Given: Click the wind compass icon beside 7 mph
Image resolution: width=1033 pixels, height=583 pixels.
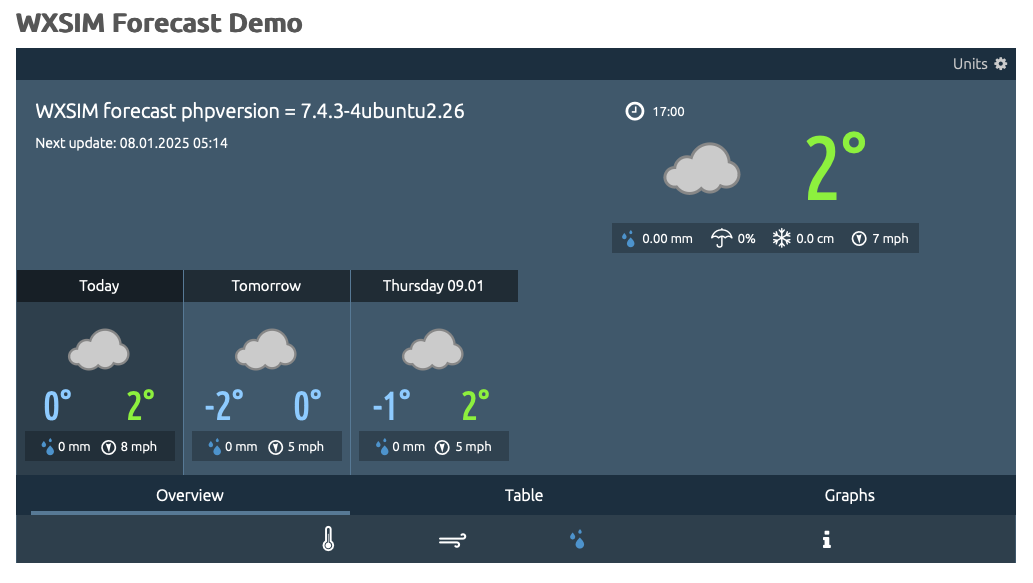Looking at the screenshot, I should [859, 238].
